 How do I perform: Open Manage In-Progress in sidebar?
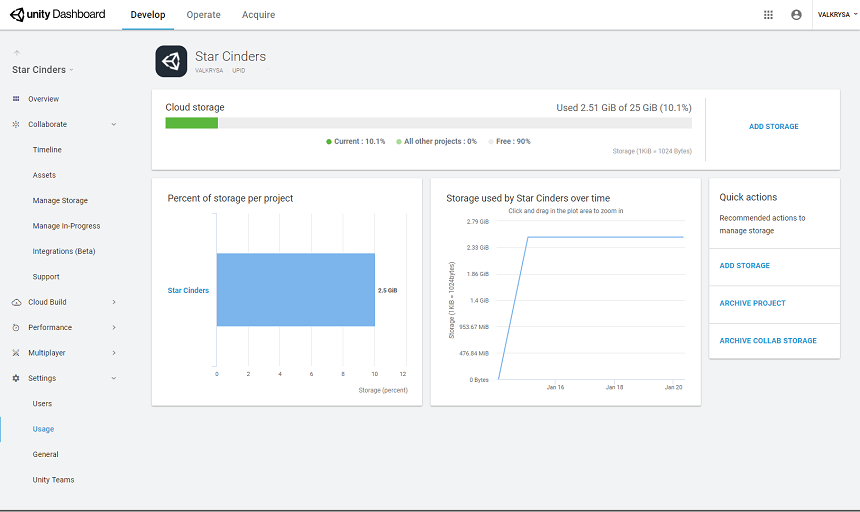[x=66, y=226]
